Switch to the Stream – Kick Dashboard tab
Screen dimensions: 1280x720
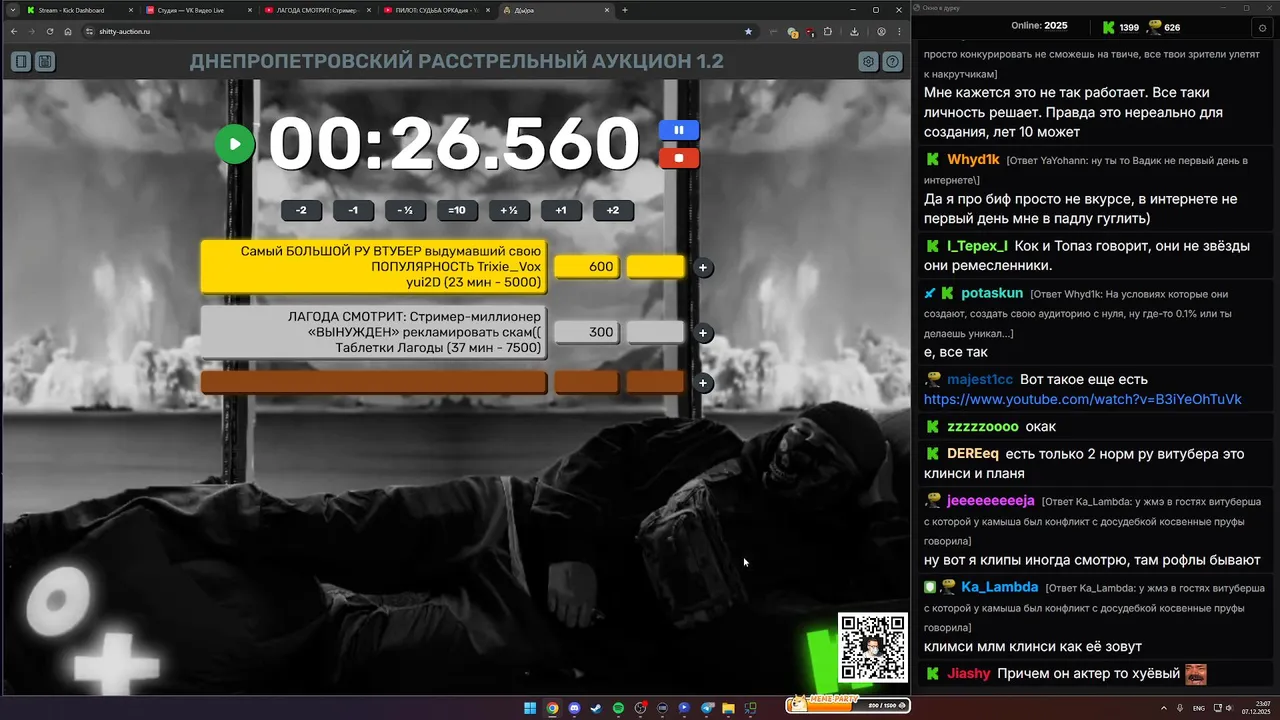click(79, 10)
